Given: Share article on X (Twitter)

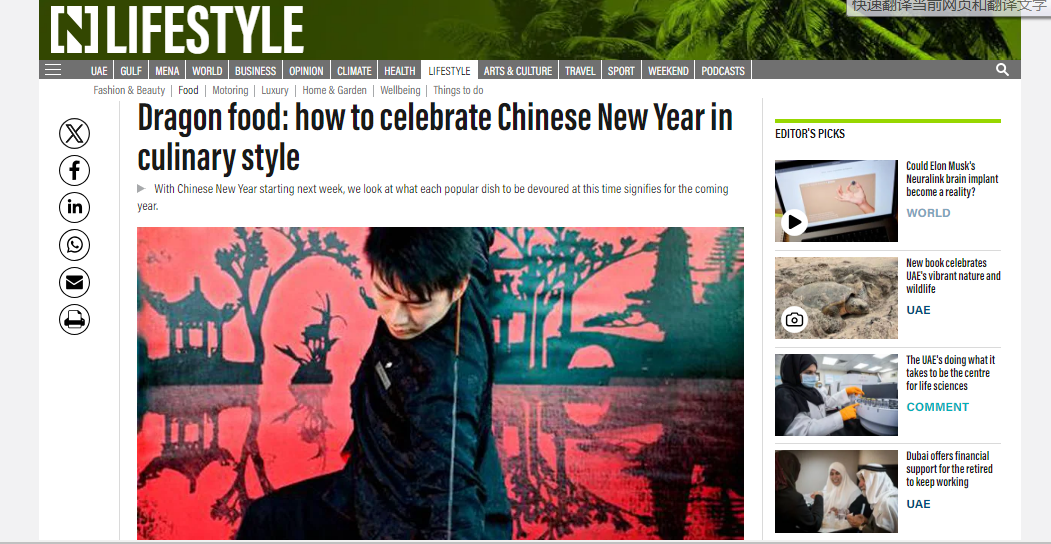Looking at the screenshot, I should pos(74,134).
